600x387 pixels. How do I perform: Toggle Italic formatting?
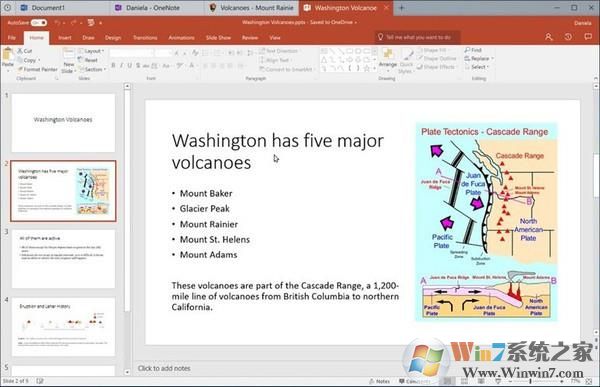click(122, 66)
